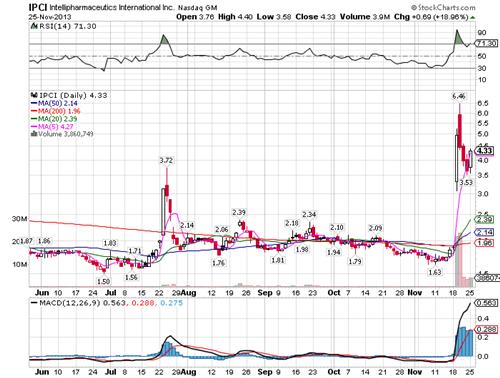Click the 2.06 August price label
The width and height of the screenshot is (500, 378).
(222, 229)
